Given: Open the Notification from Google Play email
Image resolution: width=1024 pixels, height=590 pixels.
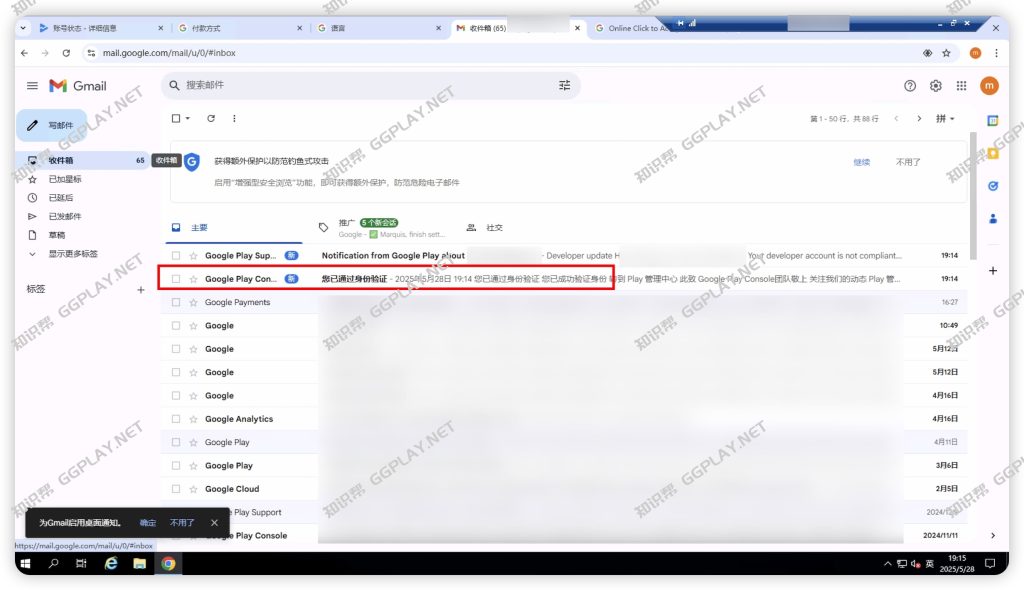Looking at the screenshot, I should [x=565, y=255].
